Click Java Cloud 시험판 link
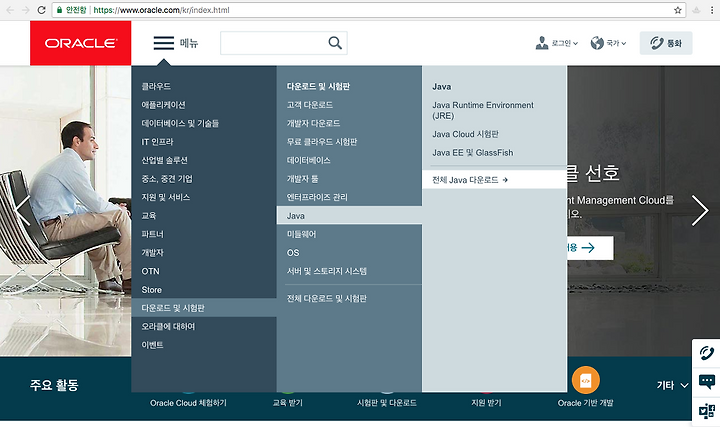Image resolution: width=720 pixels, height=427 pixels. pos(466,134)
